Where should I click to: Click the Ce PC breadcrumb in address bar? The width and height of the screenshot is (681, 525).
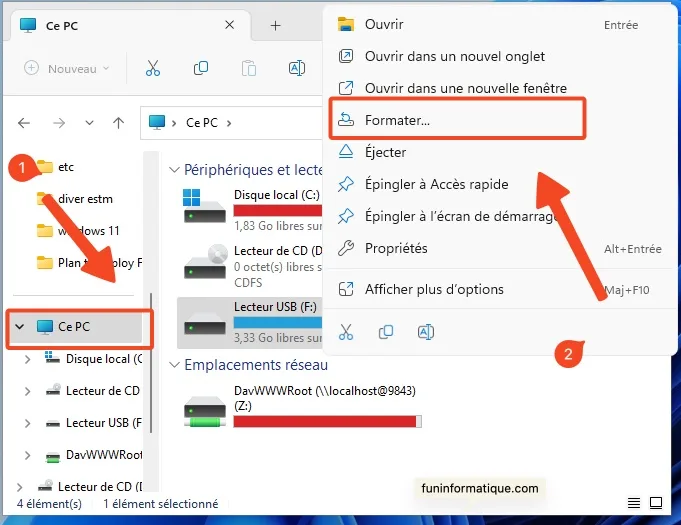click(202, 123)
